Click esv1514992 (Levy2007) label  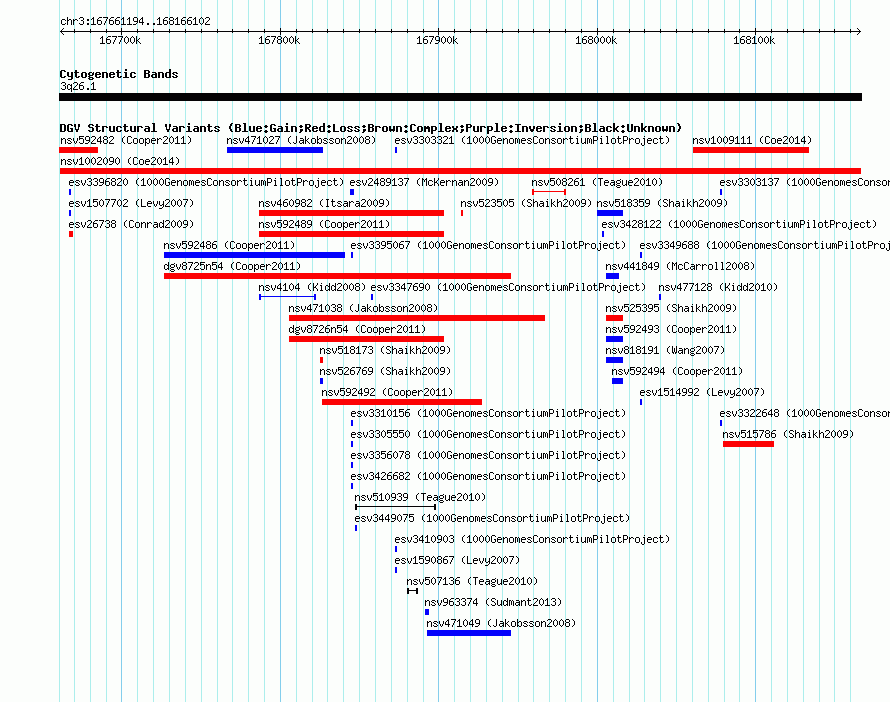coord(702,392)
